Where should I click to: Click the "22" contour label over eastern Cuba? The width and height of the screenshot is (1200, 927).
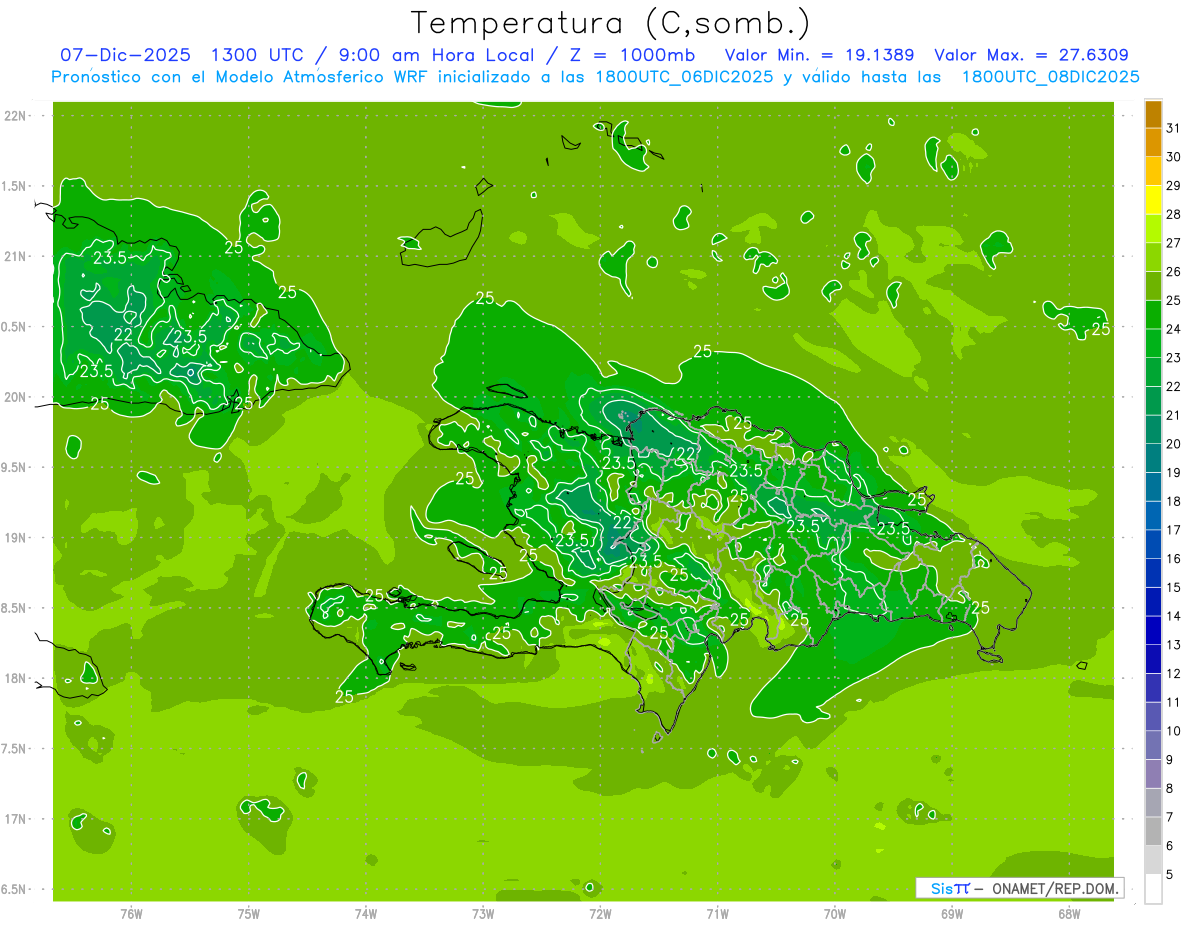(x=123, y=335)
